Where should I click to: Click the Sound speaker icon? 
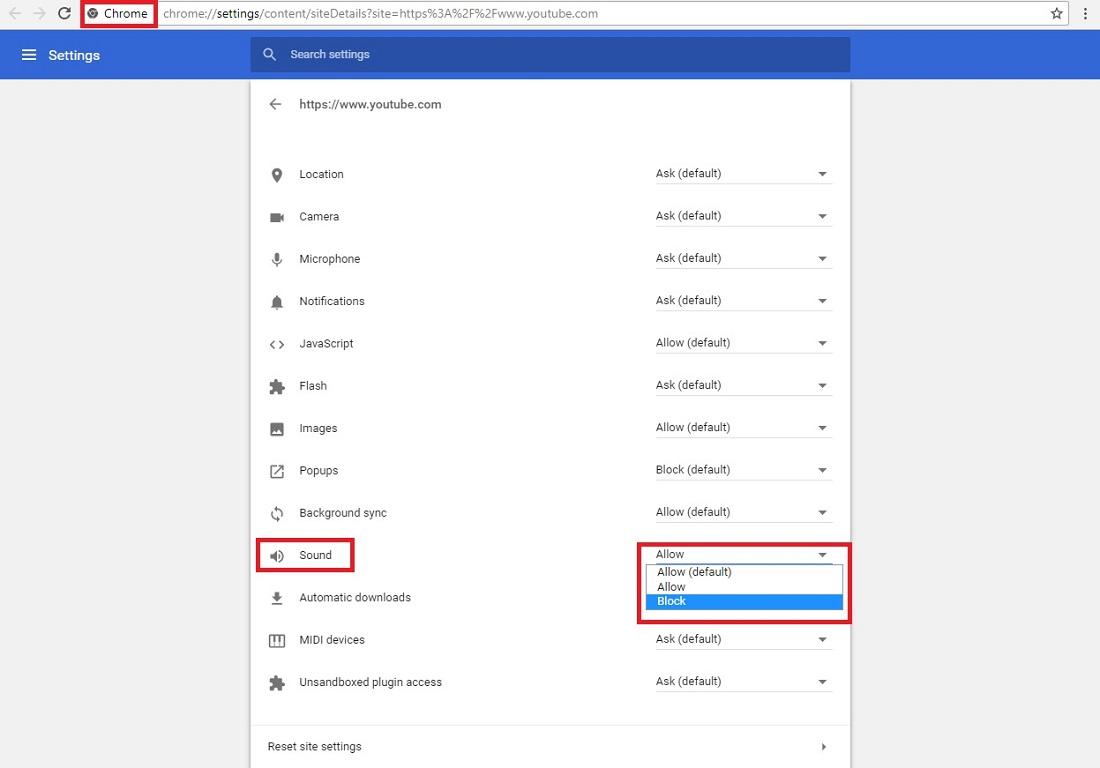[x=277, y=555]
